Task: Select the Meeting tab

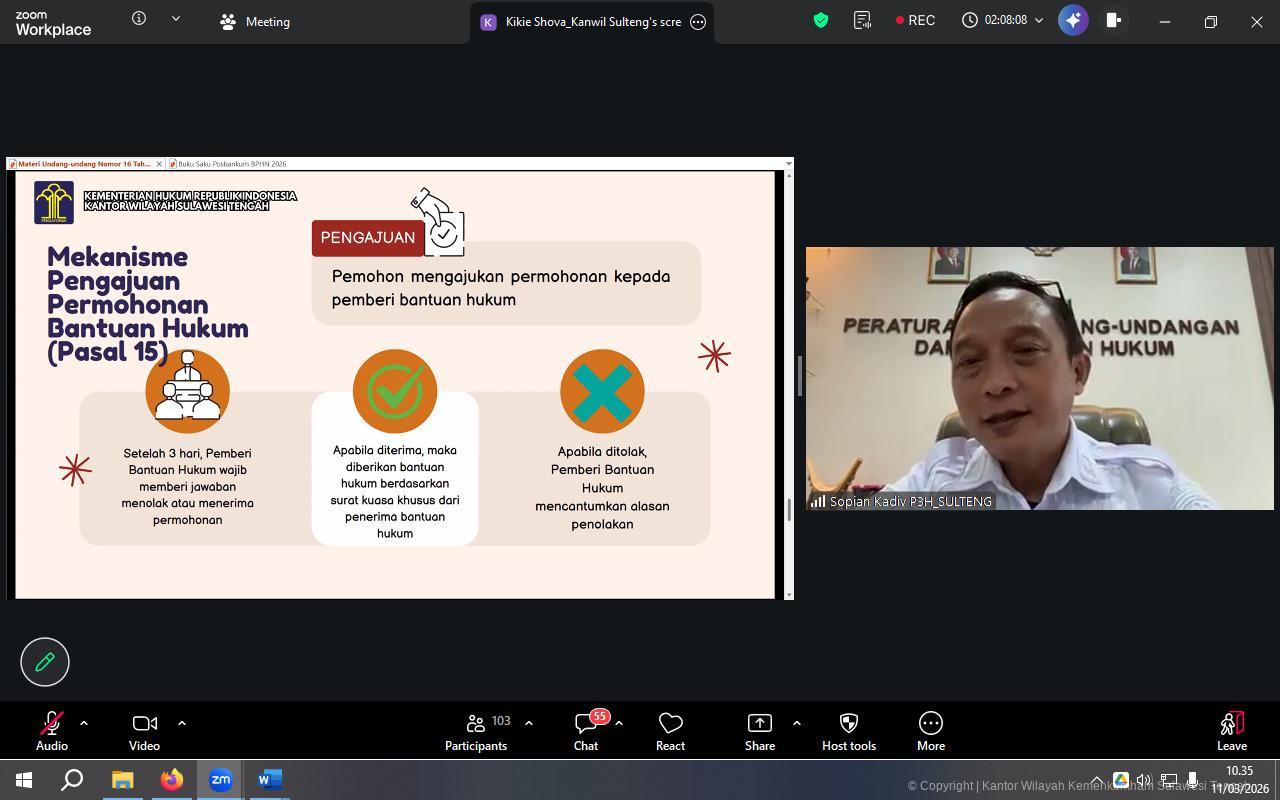Action: (256, 21)
